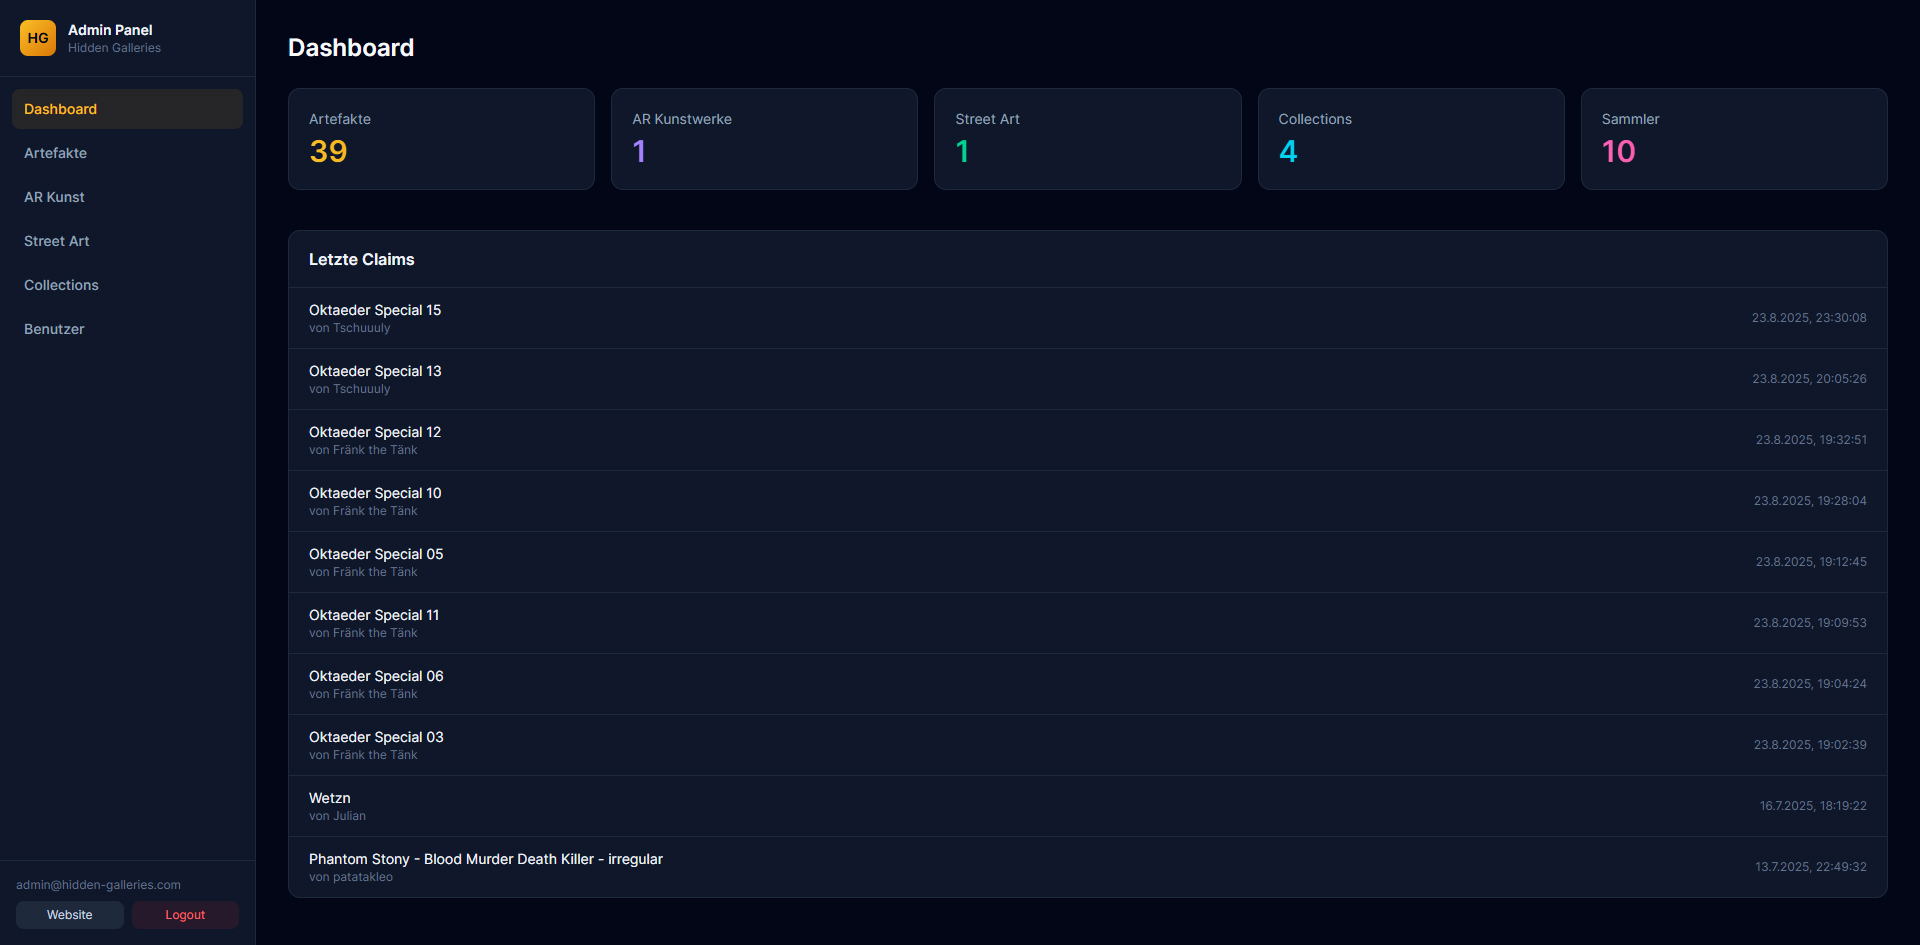The width and height of the screenshot is (1920, 945).
Task: Select the Oktaeder Special 12 claim row
Action: (x=1087, y=440)
